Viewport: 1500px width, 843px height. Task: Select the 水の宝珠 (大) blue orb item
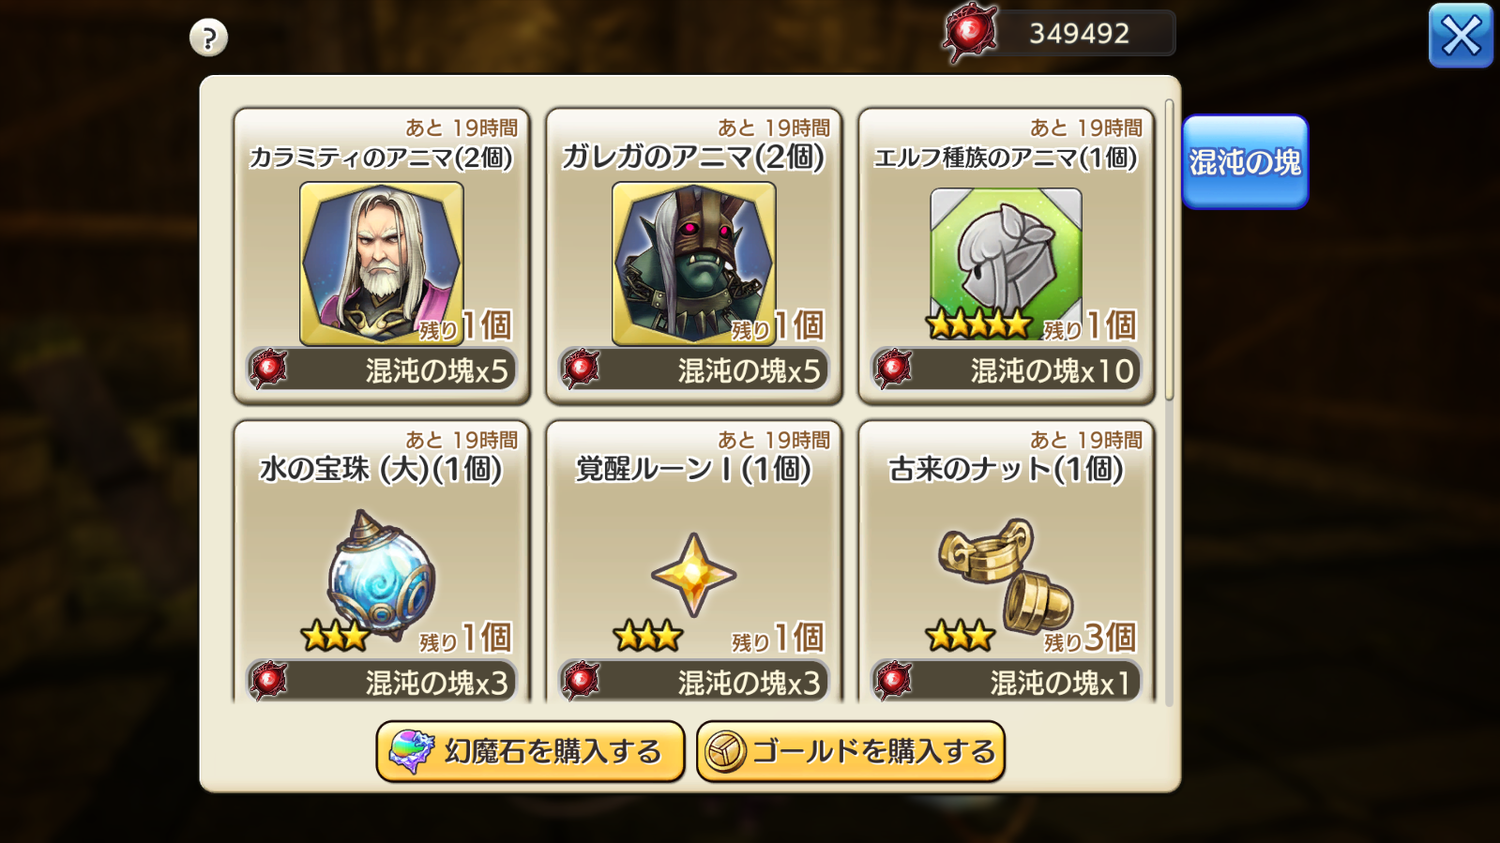coord(381,575)
